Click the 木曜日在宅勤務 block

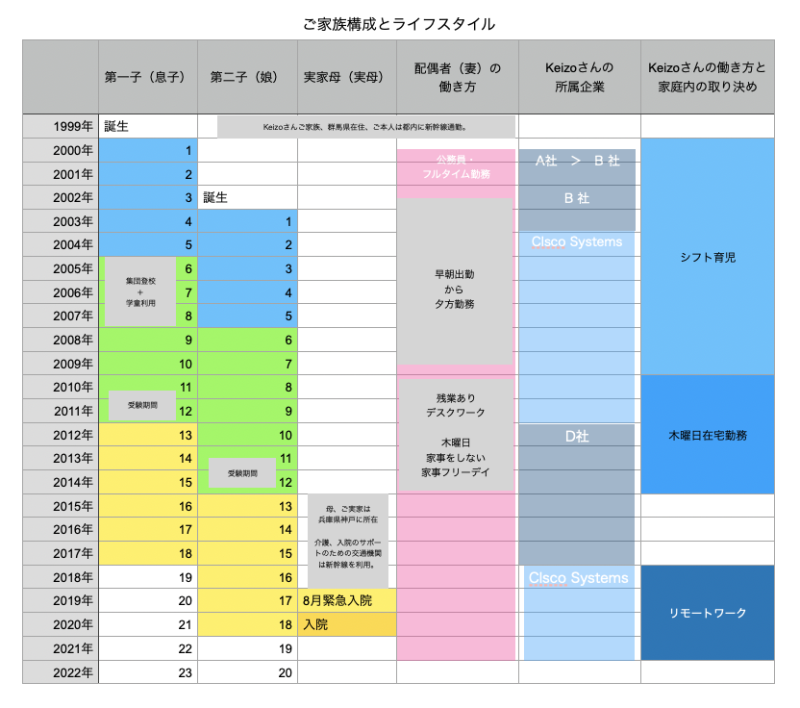point(707,435)
